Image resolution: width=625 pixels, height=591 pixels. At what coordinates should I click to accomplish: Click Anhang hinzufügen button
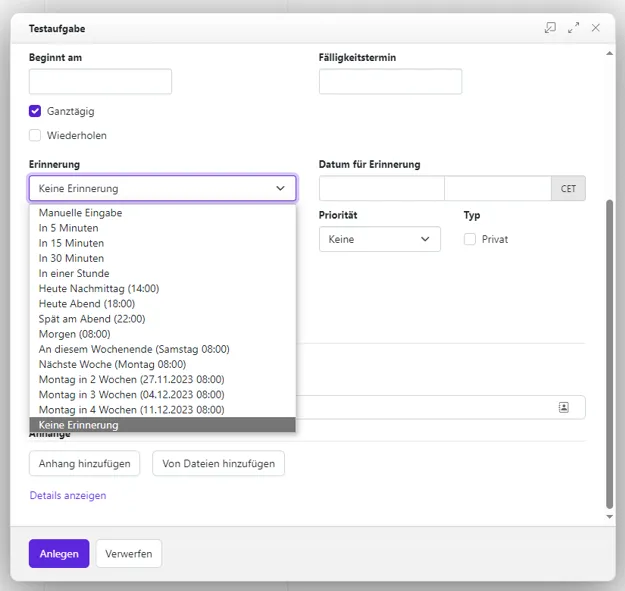pos(84,463)
